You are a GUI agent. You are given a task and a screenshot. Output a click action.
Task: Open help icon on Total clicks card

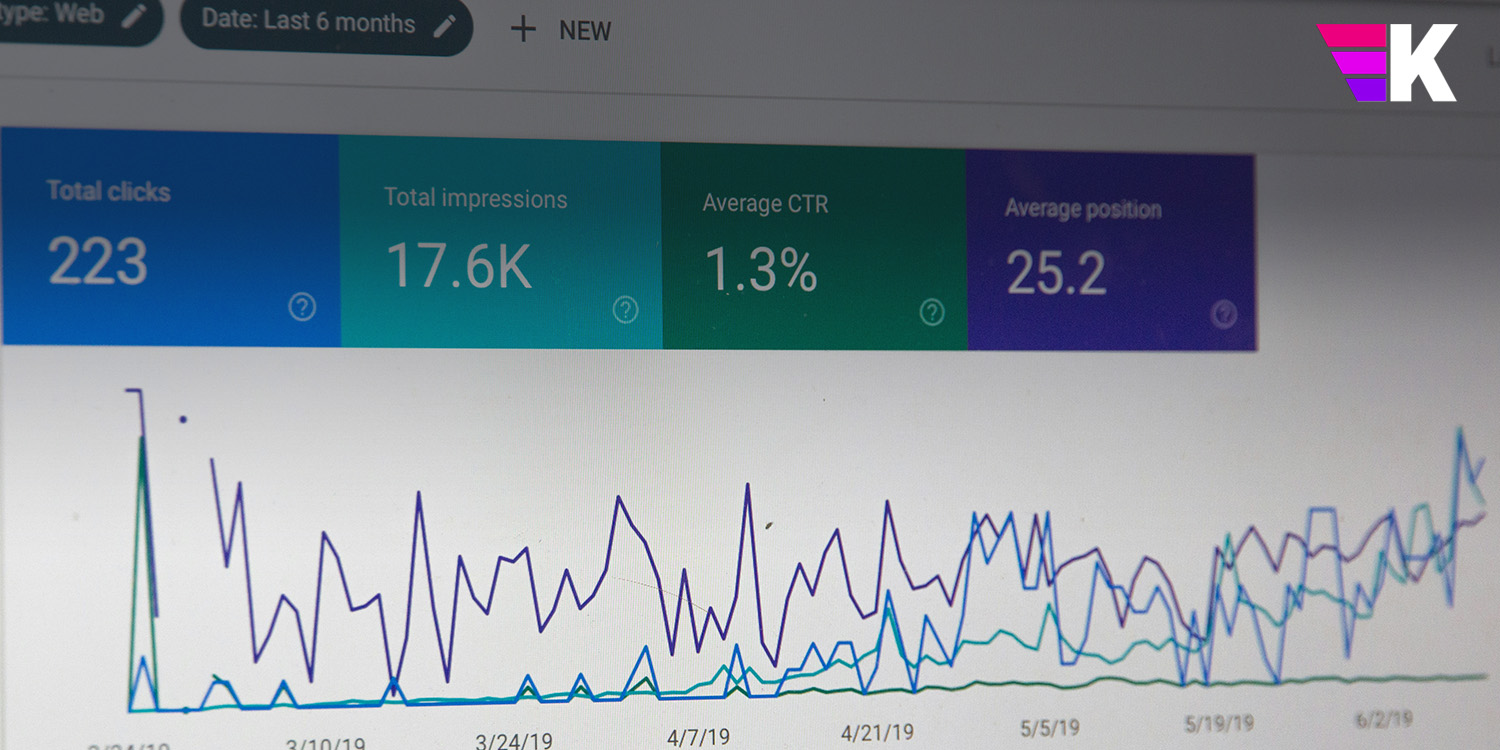click(x=302, y=307)
